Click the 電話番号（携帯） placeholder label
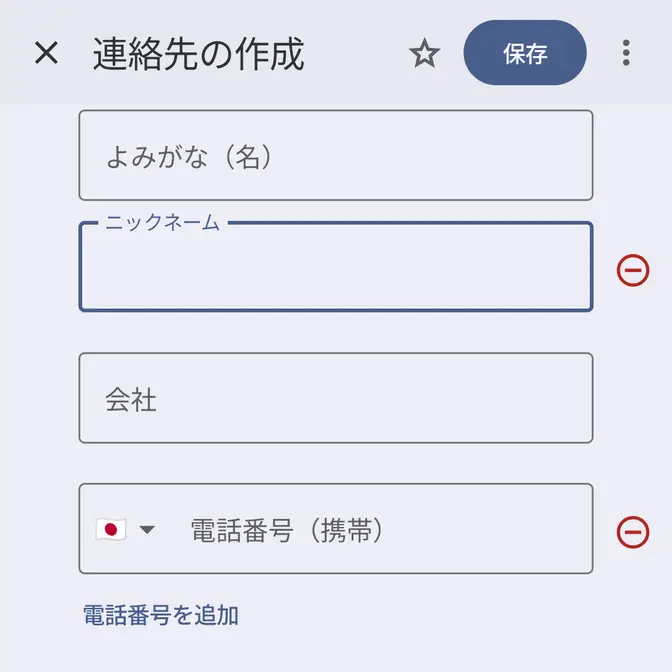The width and height of the screenshot is (672, 672). [287, 530]
